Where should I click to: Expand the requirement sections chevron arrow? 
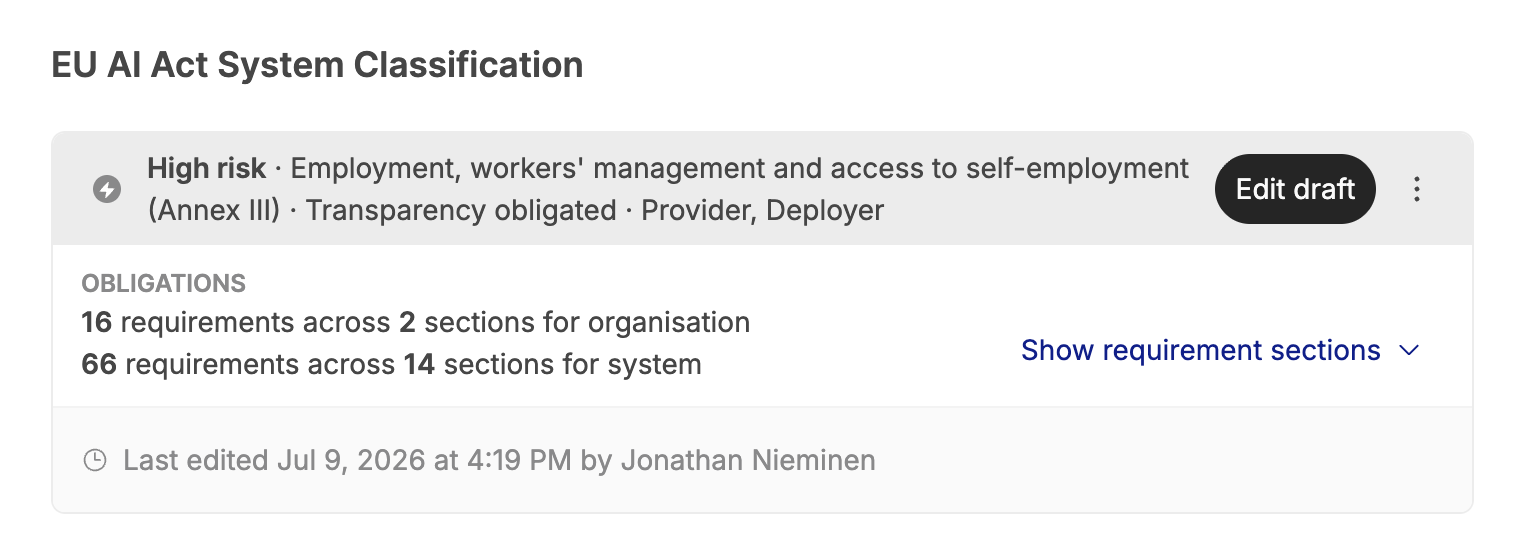1409,351
